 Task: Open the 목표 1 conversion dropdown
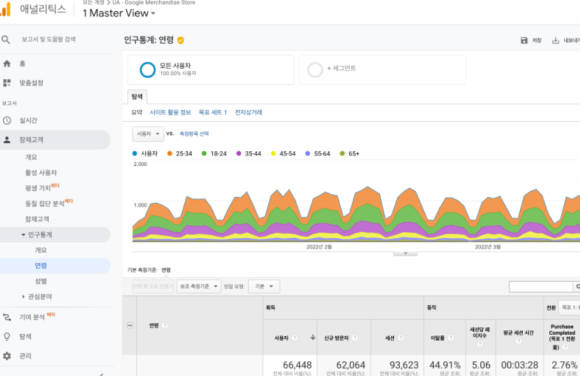tap(569, 308)
